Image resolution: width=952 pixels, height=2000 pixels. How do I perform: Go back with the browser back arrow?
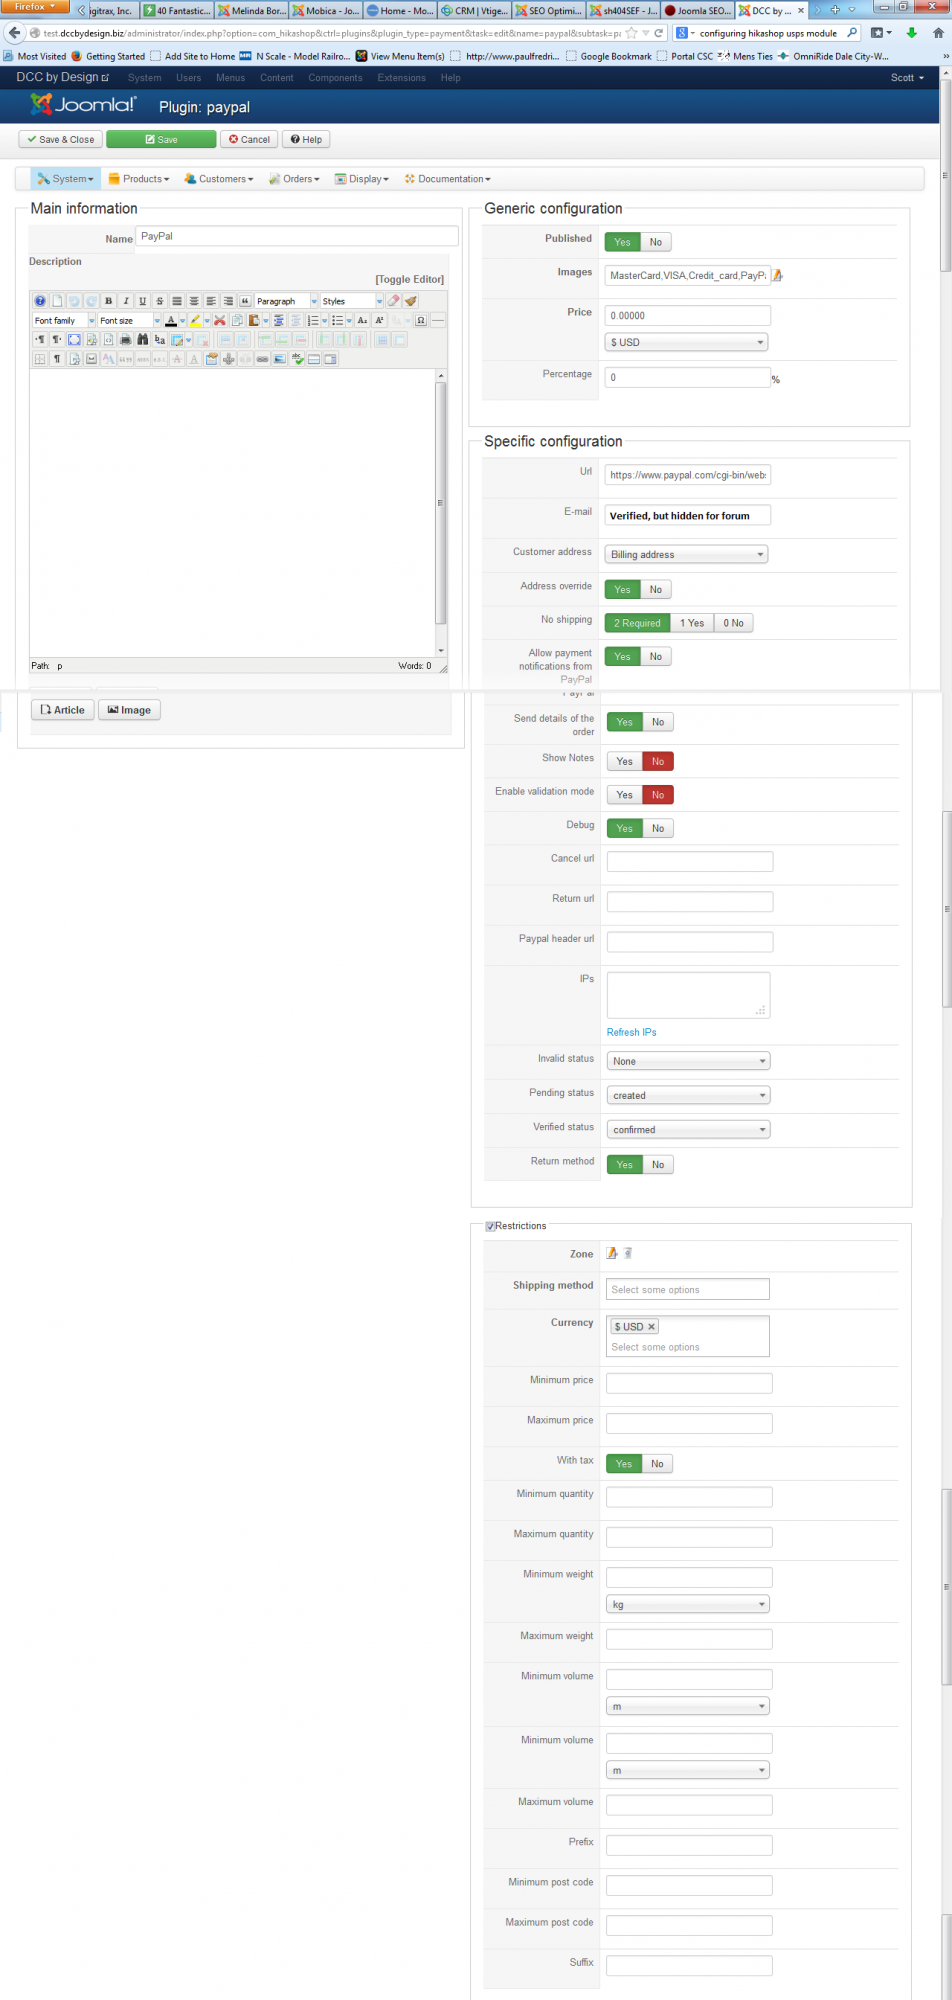[x=14, y=33]
